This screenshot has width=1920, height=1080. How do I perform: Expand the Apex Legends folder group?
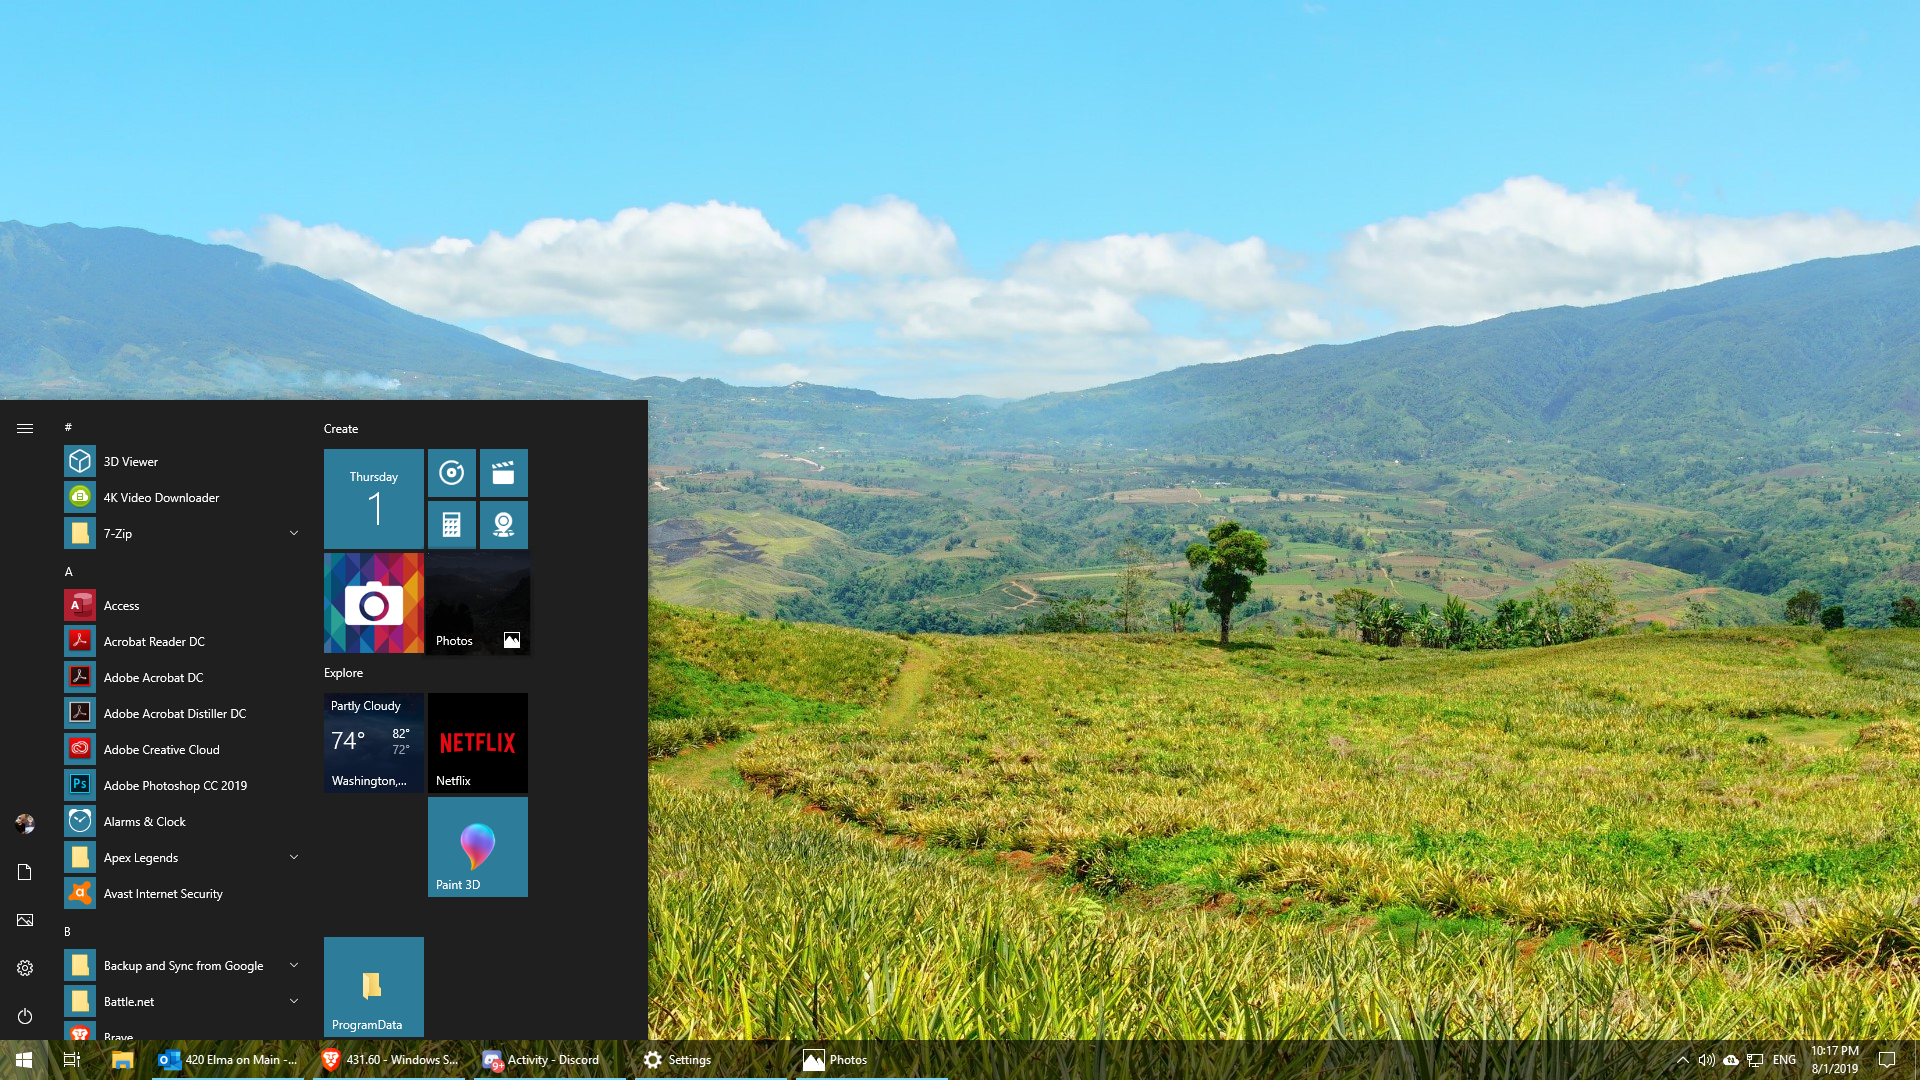(293, 856)
